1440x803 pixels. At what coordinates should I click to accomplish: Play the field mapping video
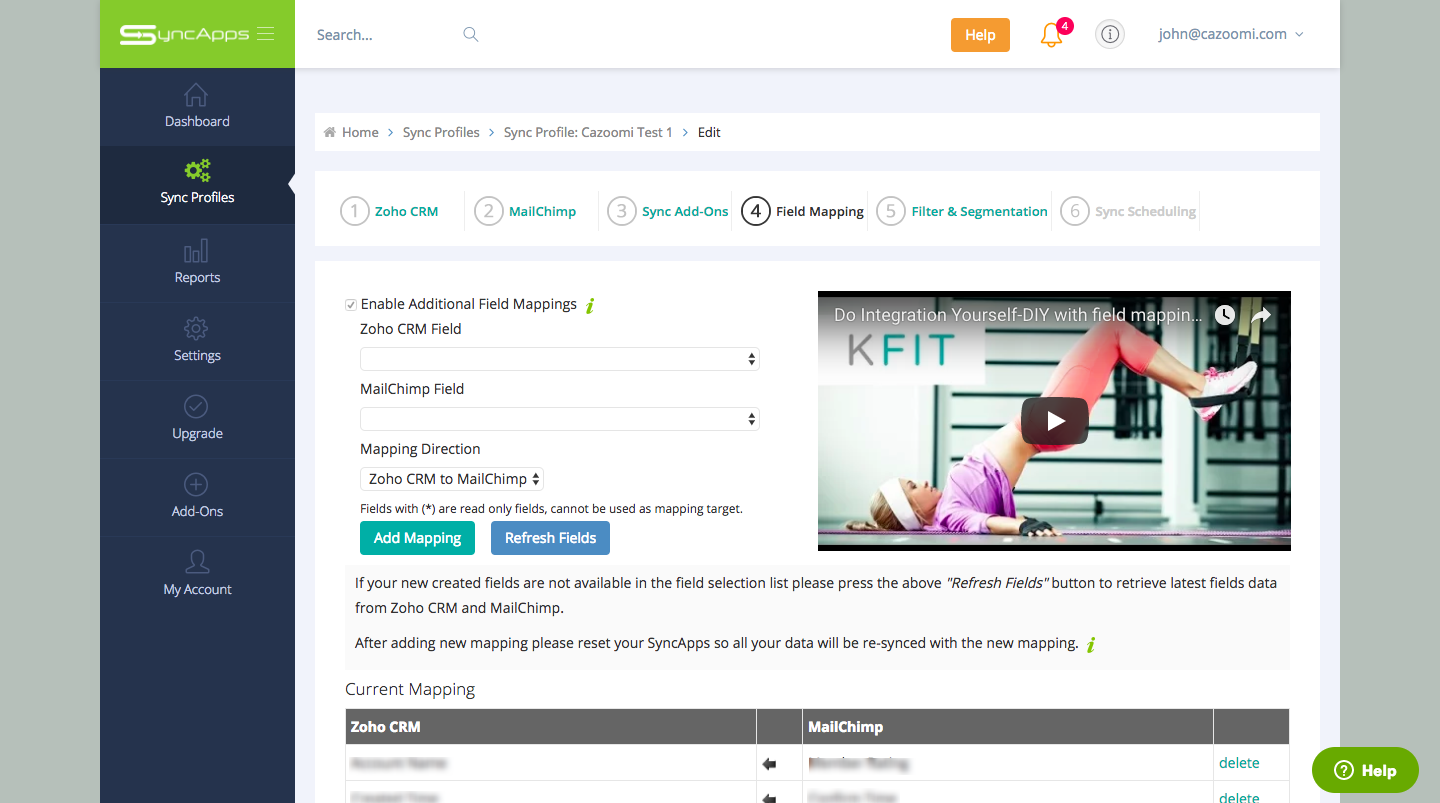click(x=1054, y=421)
